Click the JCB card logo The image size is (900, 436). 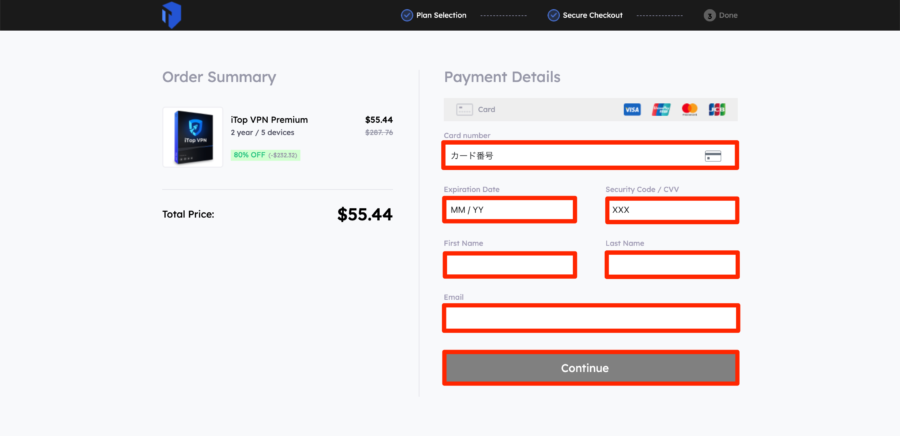pos(717,110)
